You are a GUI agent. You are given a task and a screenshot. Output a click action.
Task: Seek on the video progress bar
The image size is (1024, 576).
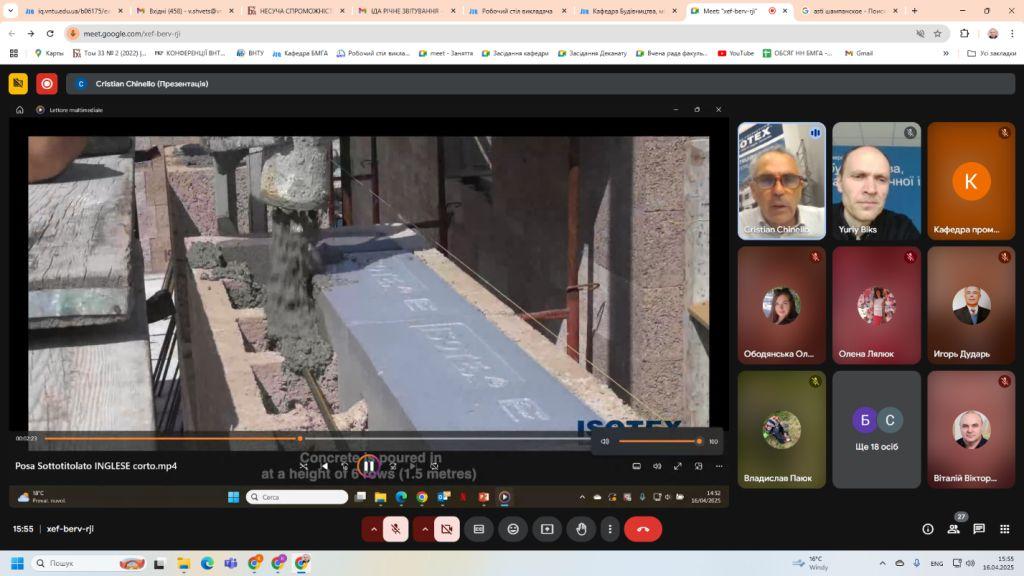[x=316, y=439]
